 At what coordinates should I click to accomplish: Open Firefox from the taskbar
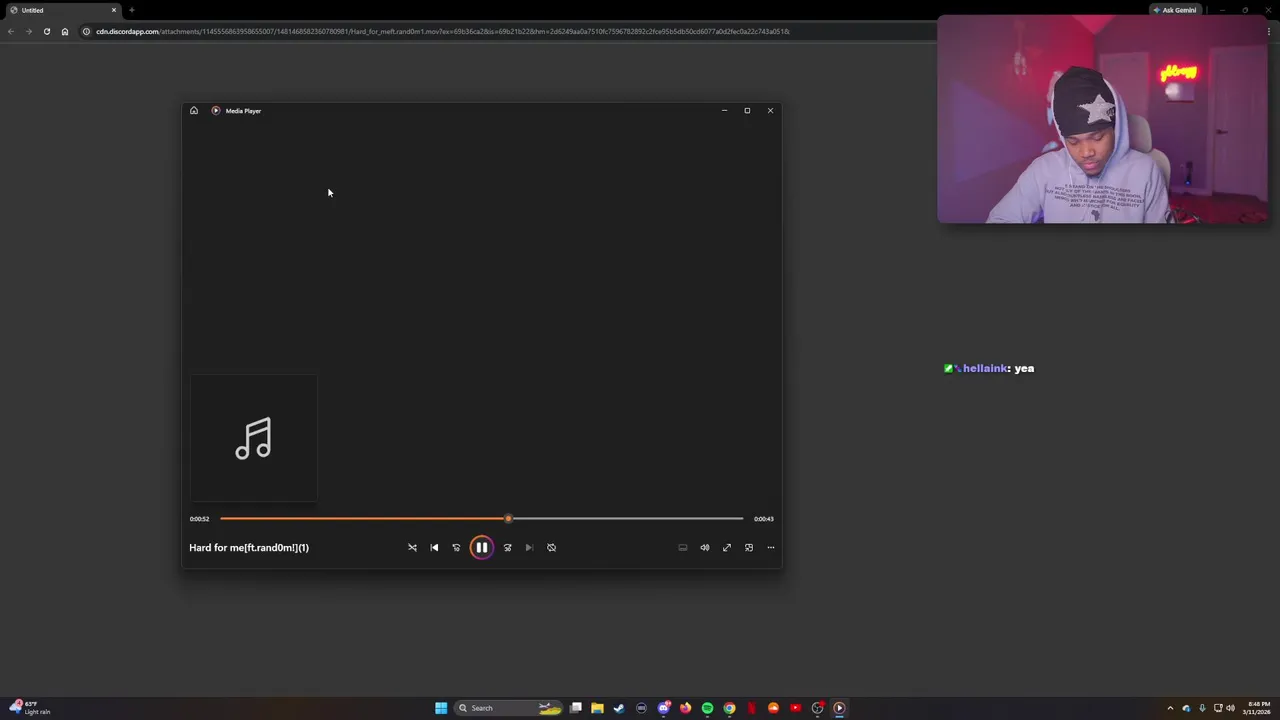click(685, 708)
